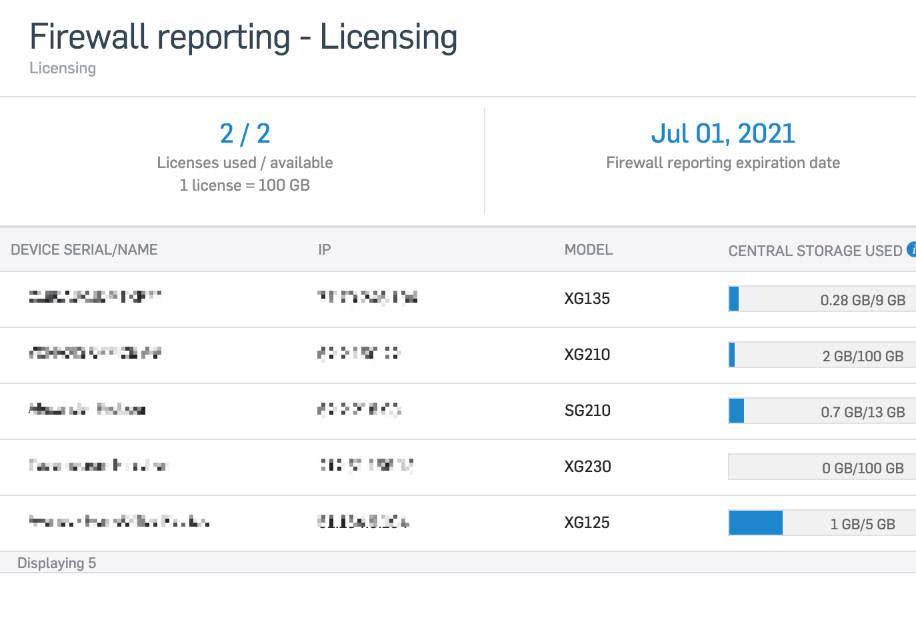The width and height of the screenshot is (916, 624).
Task: Click the Jul 01, 2021 expiration date
Action: click(x=723, y=134)
